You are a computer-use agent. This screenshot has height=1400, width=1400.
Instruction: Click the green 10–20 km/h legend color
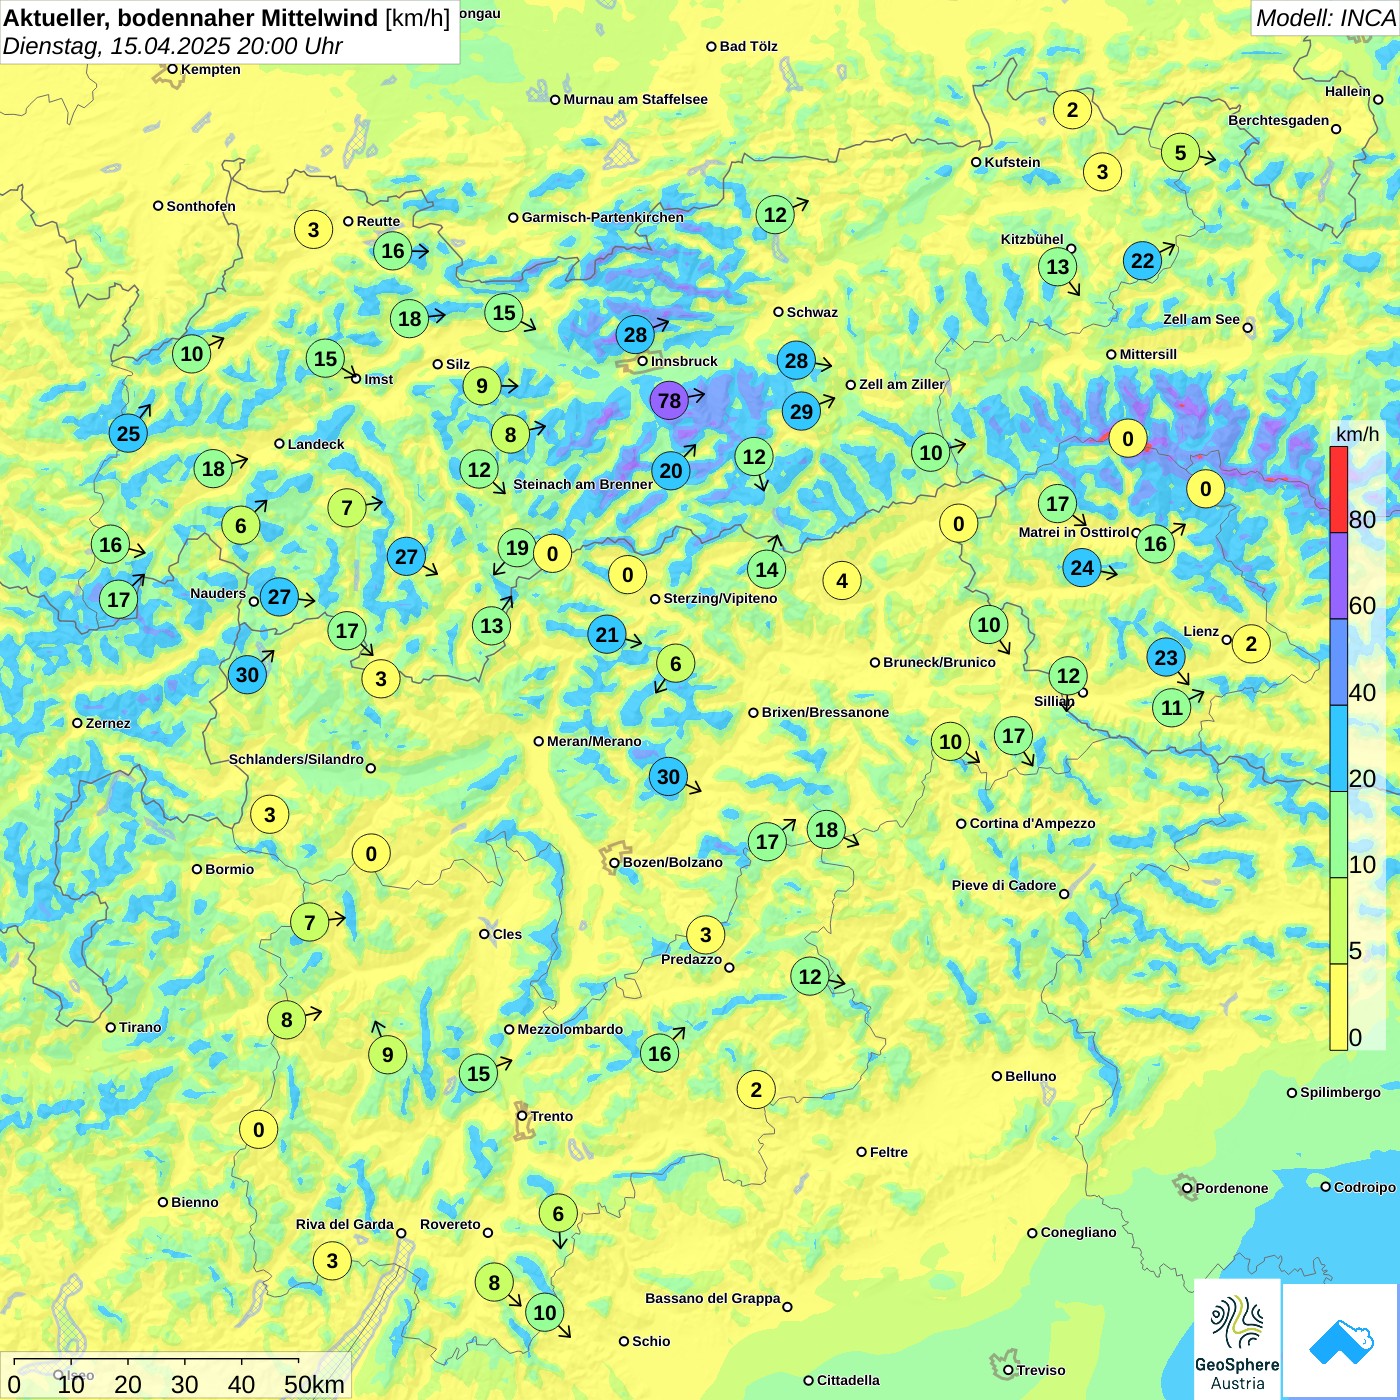1338,835
